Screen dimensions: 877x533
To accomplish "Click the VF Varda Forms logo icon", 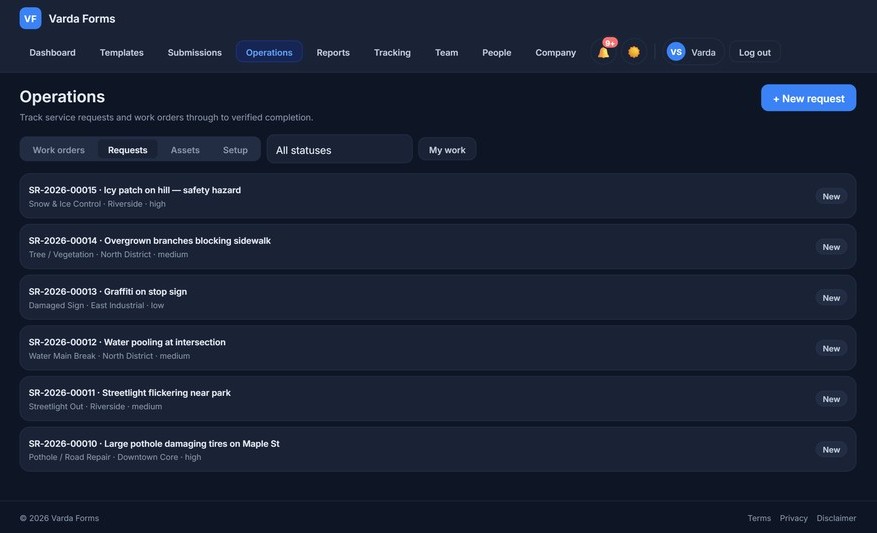I will click(x=30, y=18).
